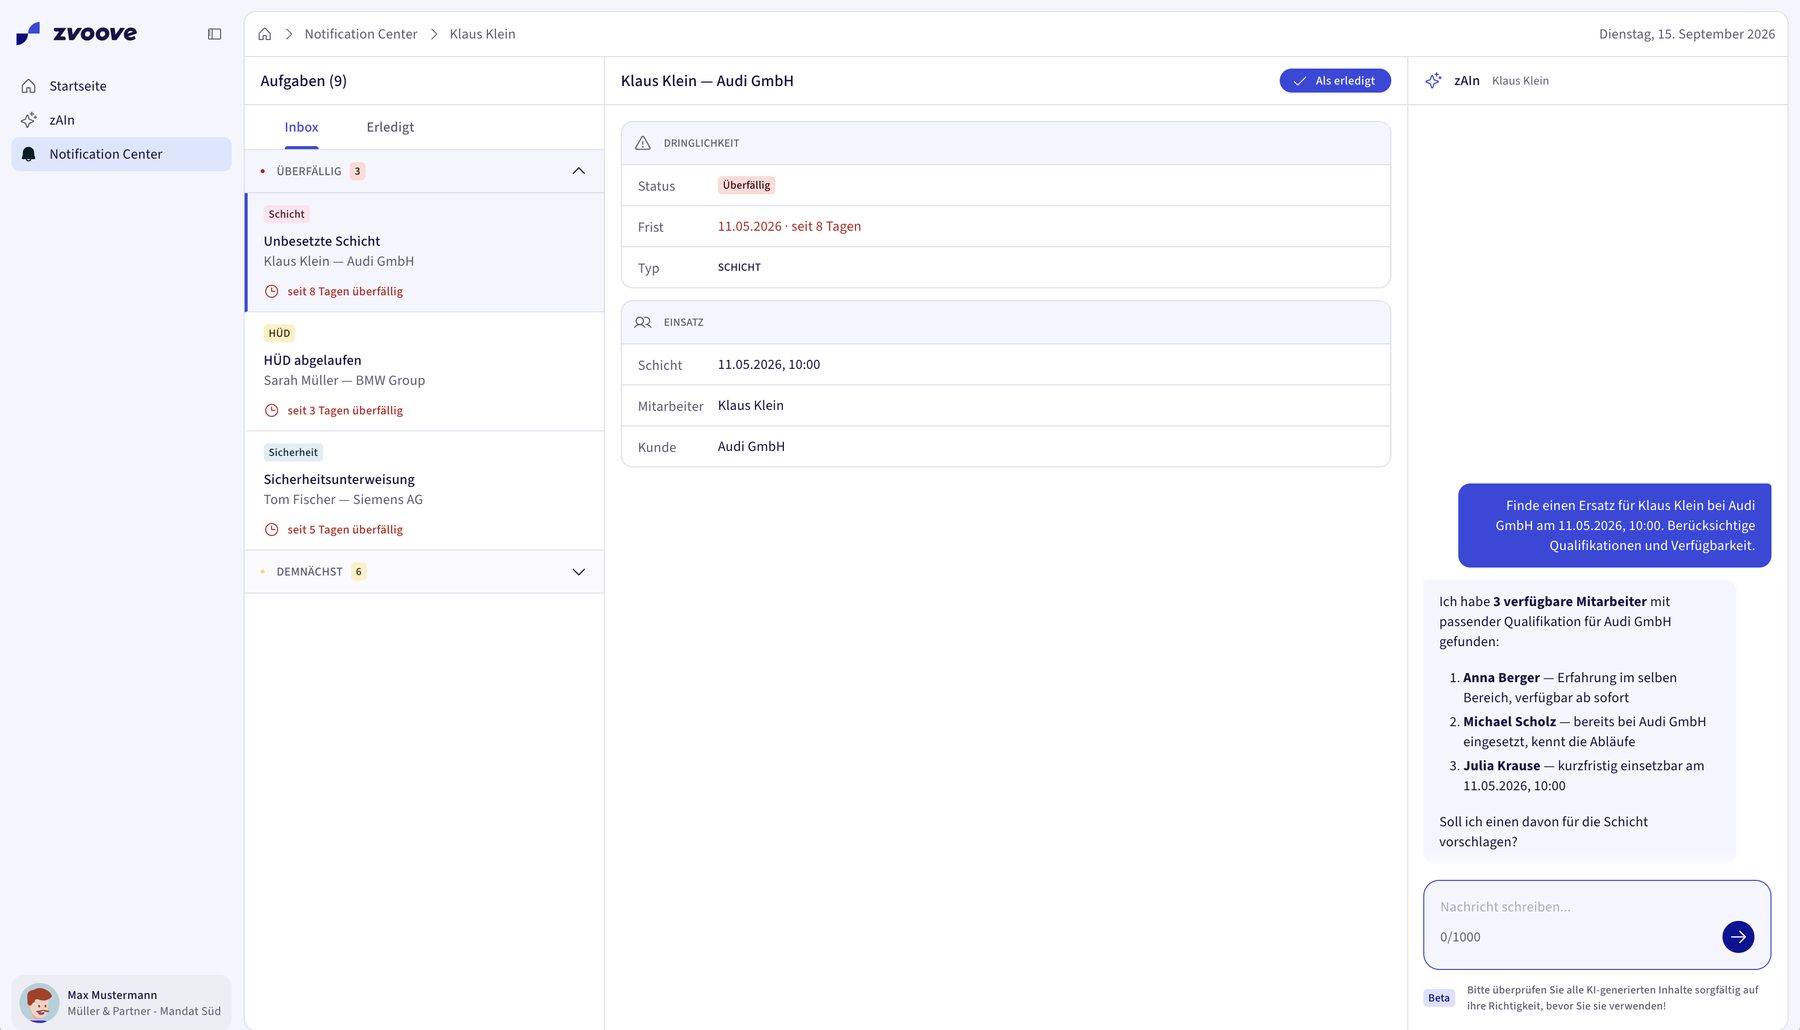Open Startseite from sidebar
Image resolution: width=1800 pixels, height=1030 pixels.
click(121, 86)
